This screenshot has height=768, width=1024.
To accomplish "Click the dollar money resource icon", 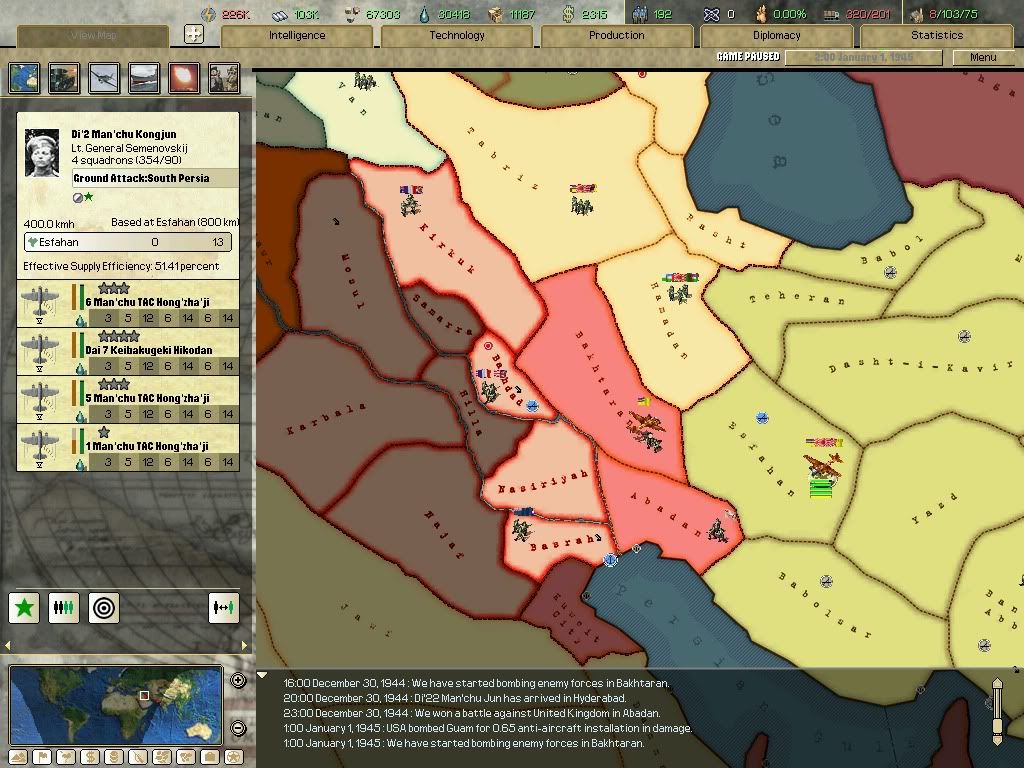I will pyautogui.click(x=569, y=14).
